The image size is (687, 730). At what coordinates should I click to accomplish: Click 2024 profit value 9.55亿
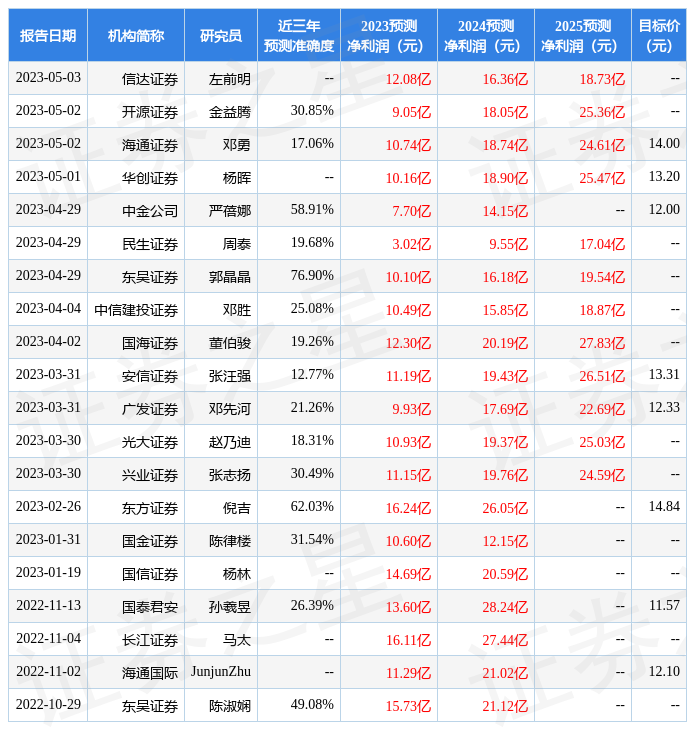tap(509, 244)
